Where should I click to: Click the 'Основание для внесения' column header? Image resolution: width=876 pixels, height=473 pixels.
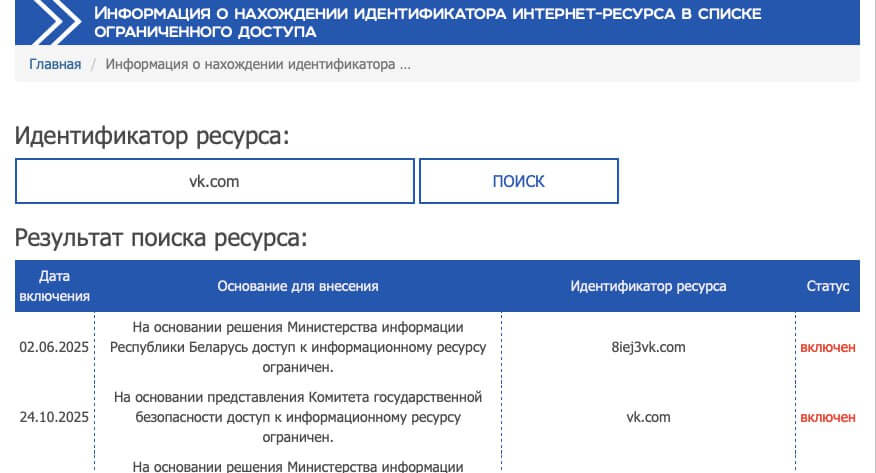tap(298, 286)
